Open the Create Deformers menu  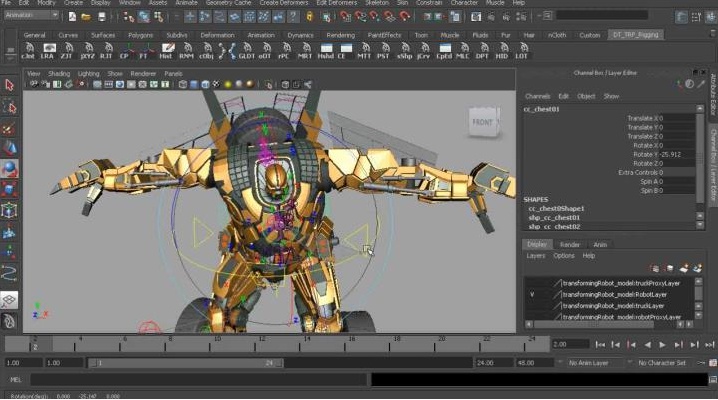point(284,3)
